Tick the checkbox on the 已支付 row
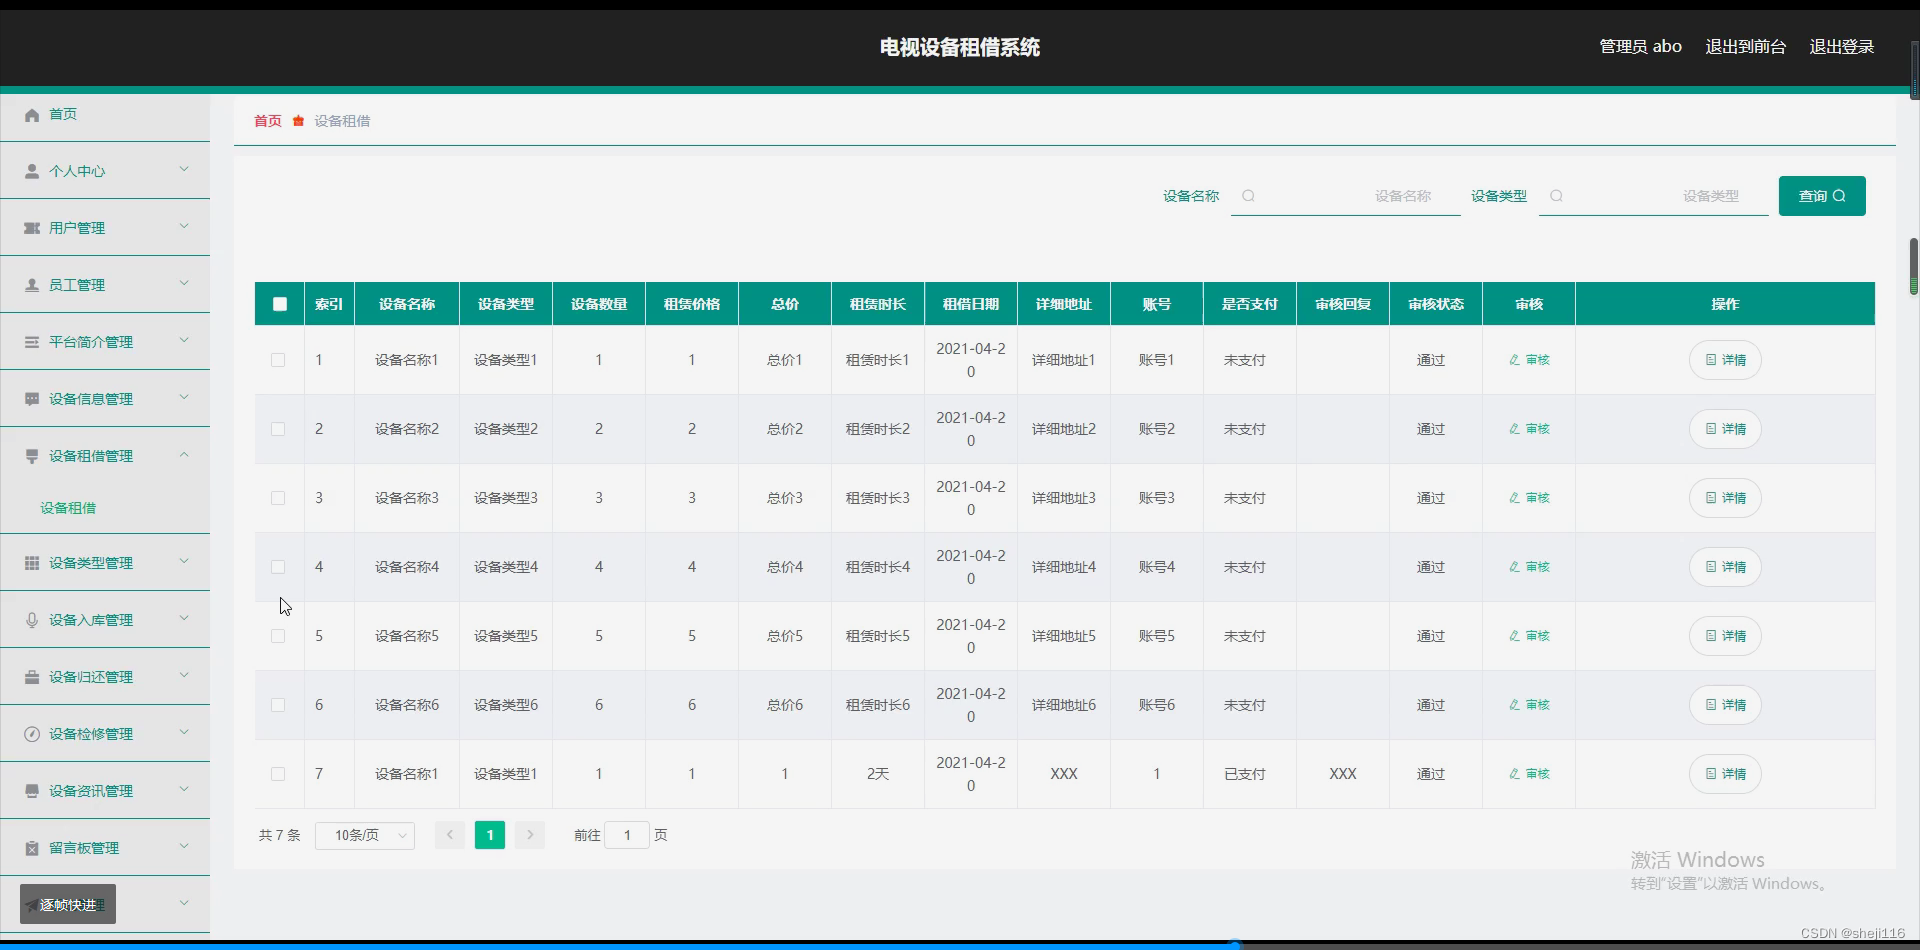Image resolution: width=1920 pixels, height=950 pixels. point(277,773)
